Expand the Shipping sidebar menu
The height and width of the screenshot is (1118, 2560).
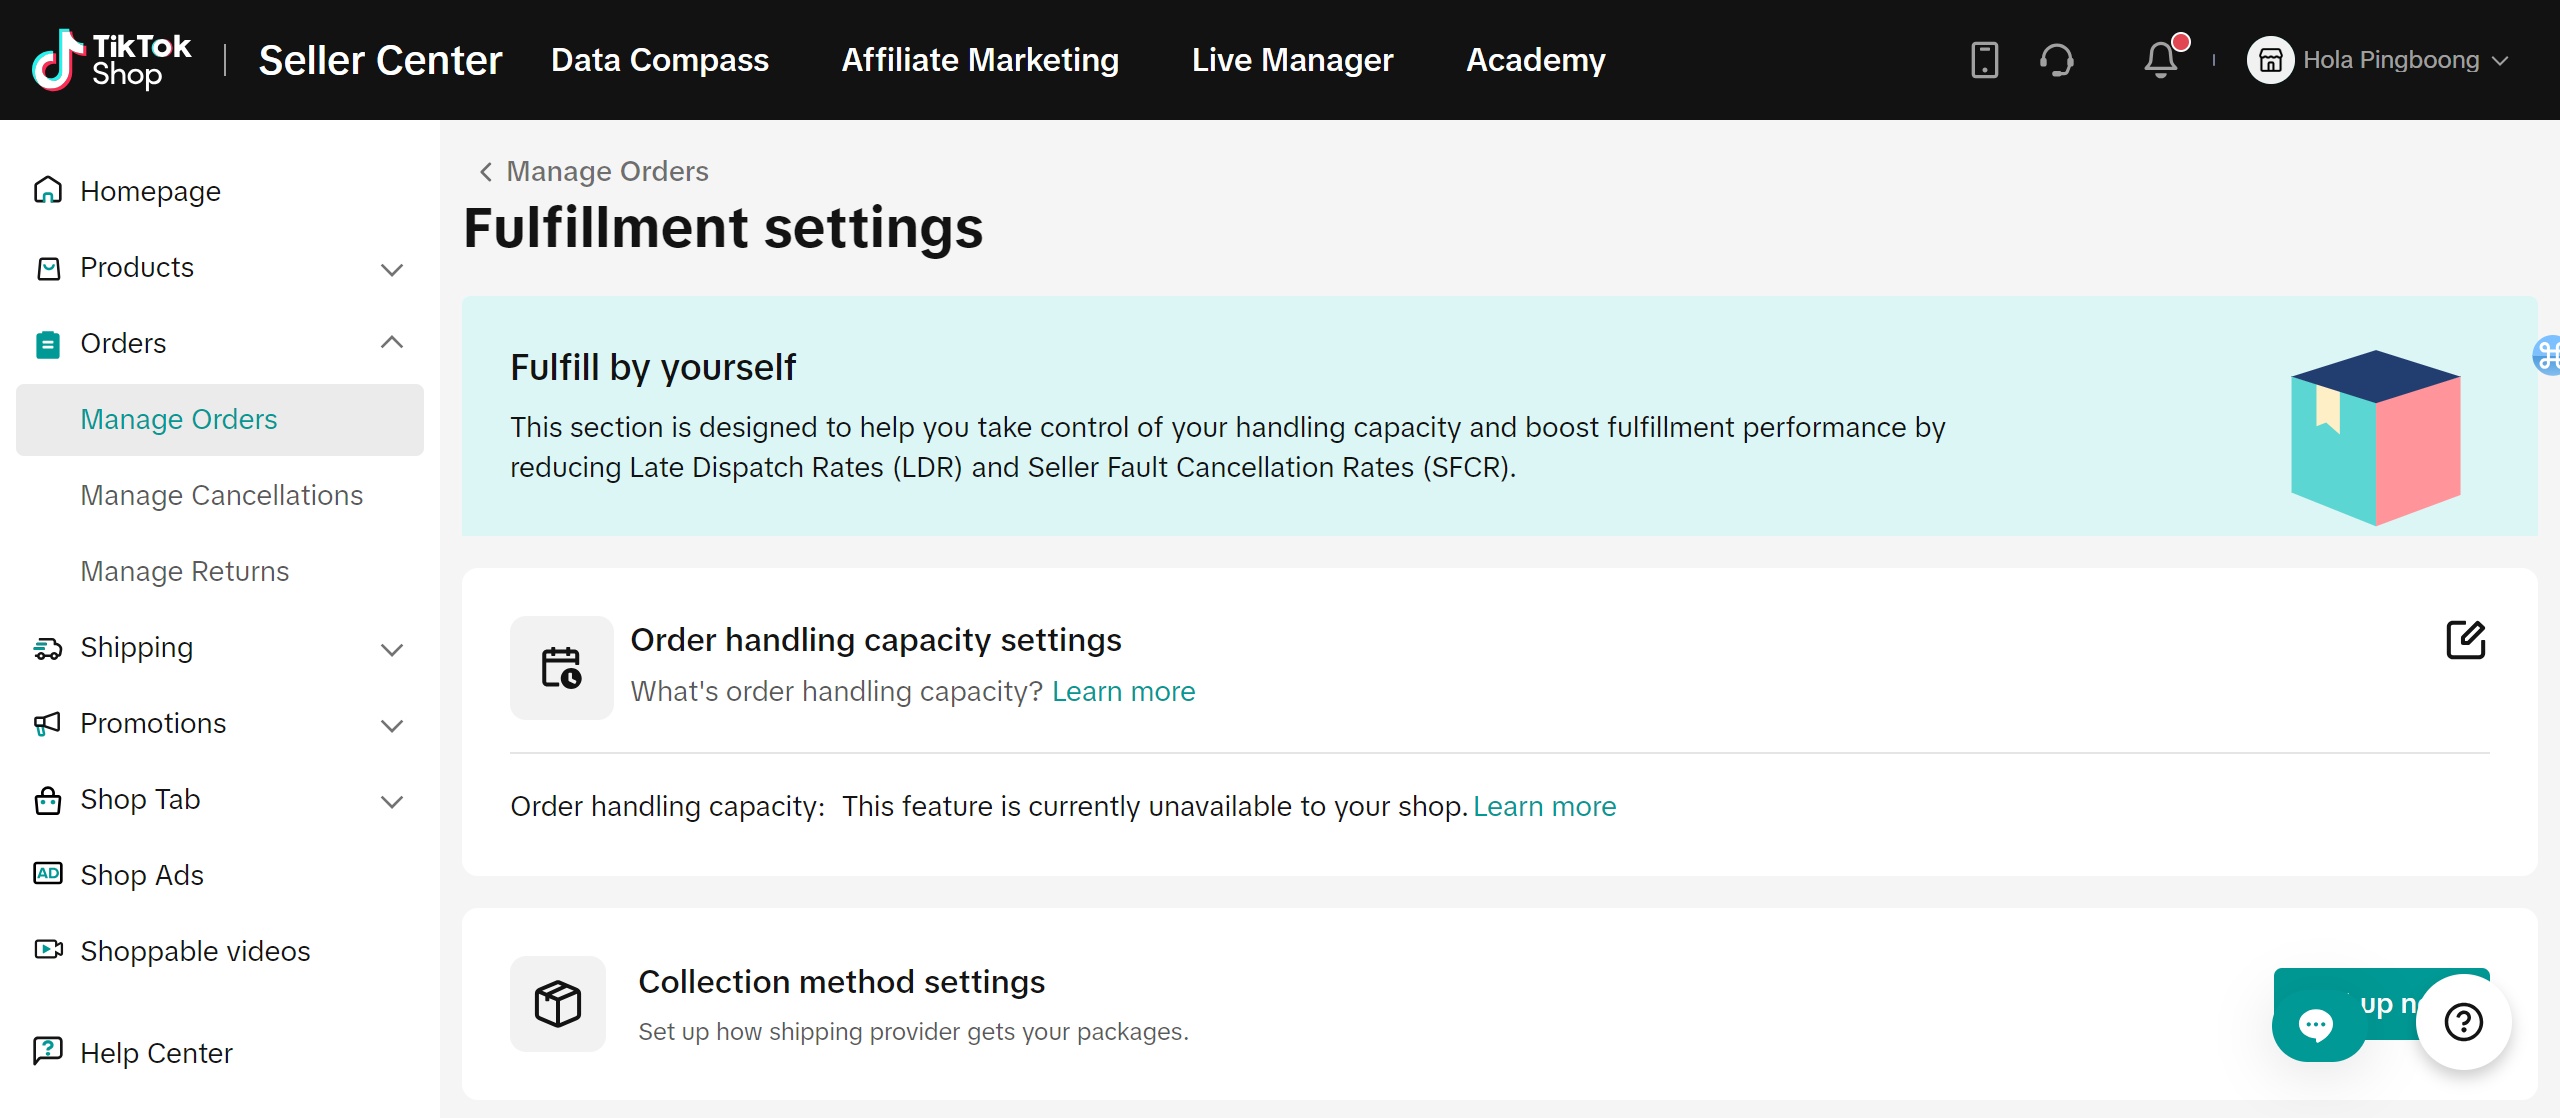click(392, 648)
